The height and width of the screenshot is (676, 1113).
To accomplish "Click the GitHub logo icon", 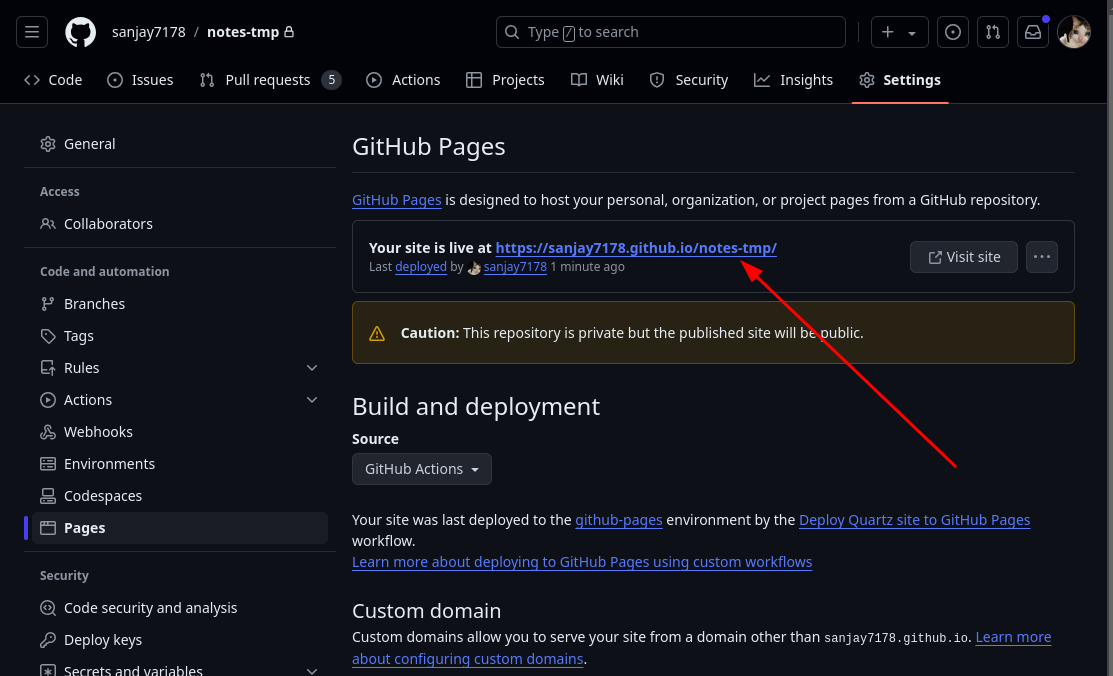I will click(x=81, y=32).
